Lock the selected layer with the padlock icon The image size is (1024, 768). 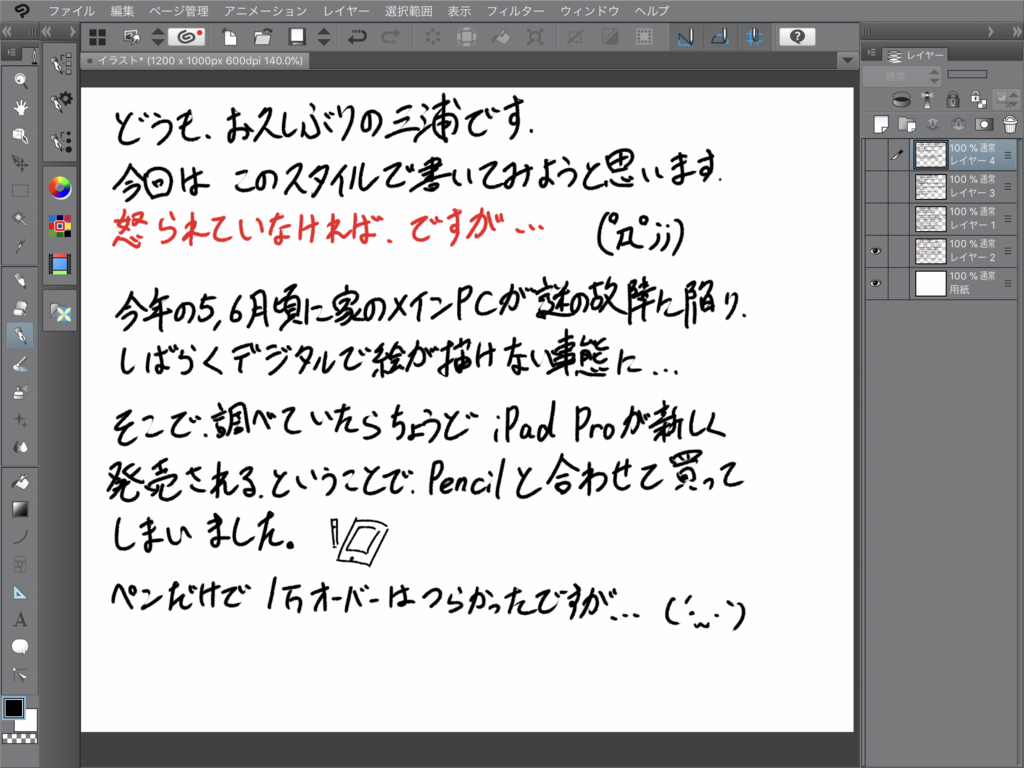click(954, 99)
